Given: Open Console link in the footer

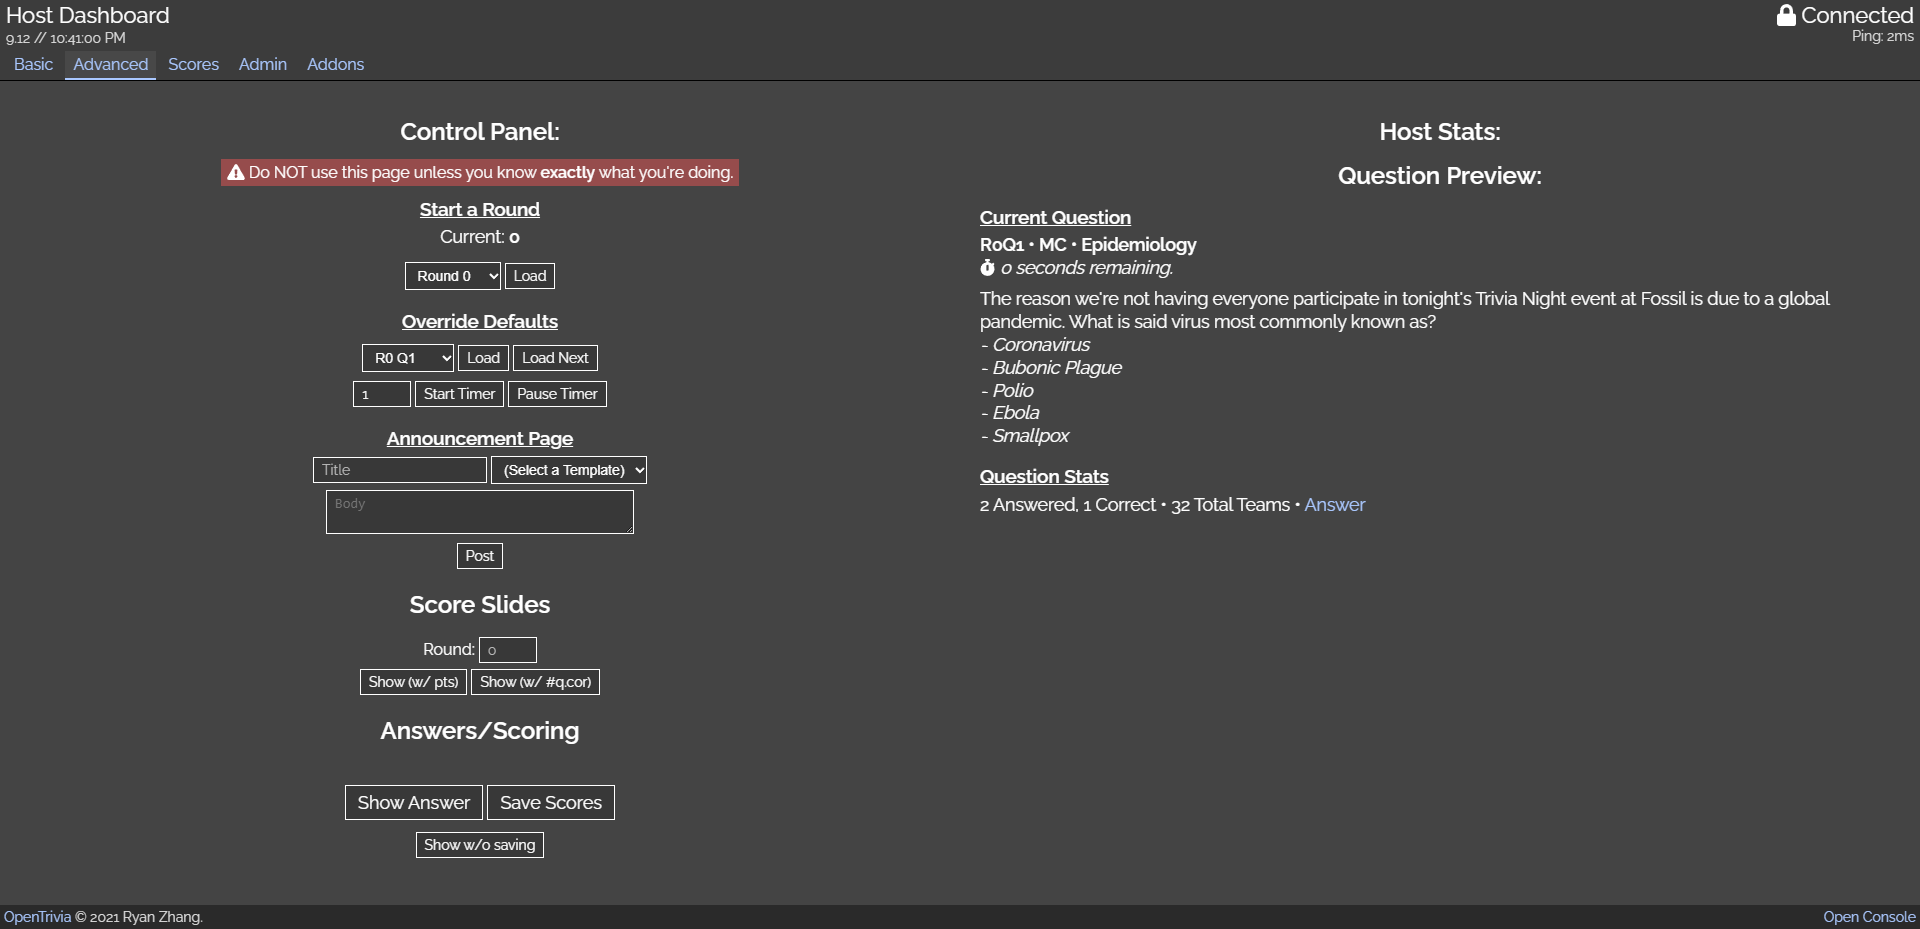Looking at the screenshot, I should tap(1868, 917).
